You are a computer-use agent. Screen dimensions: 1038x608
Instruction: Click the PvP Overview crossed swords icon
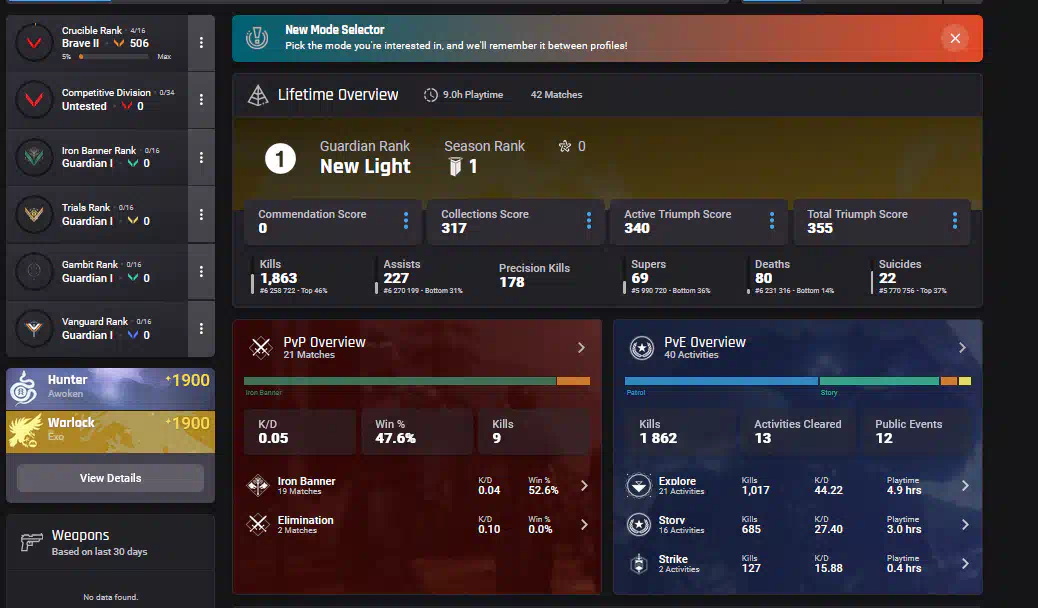pos(261,348)
